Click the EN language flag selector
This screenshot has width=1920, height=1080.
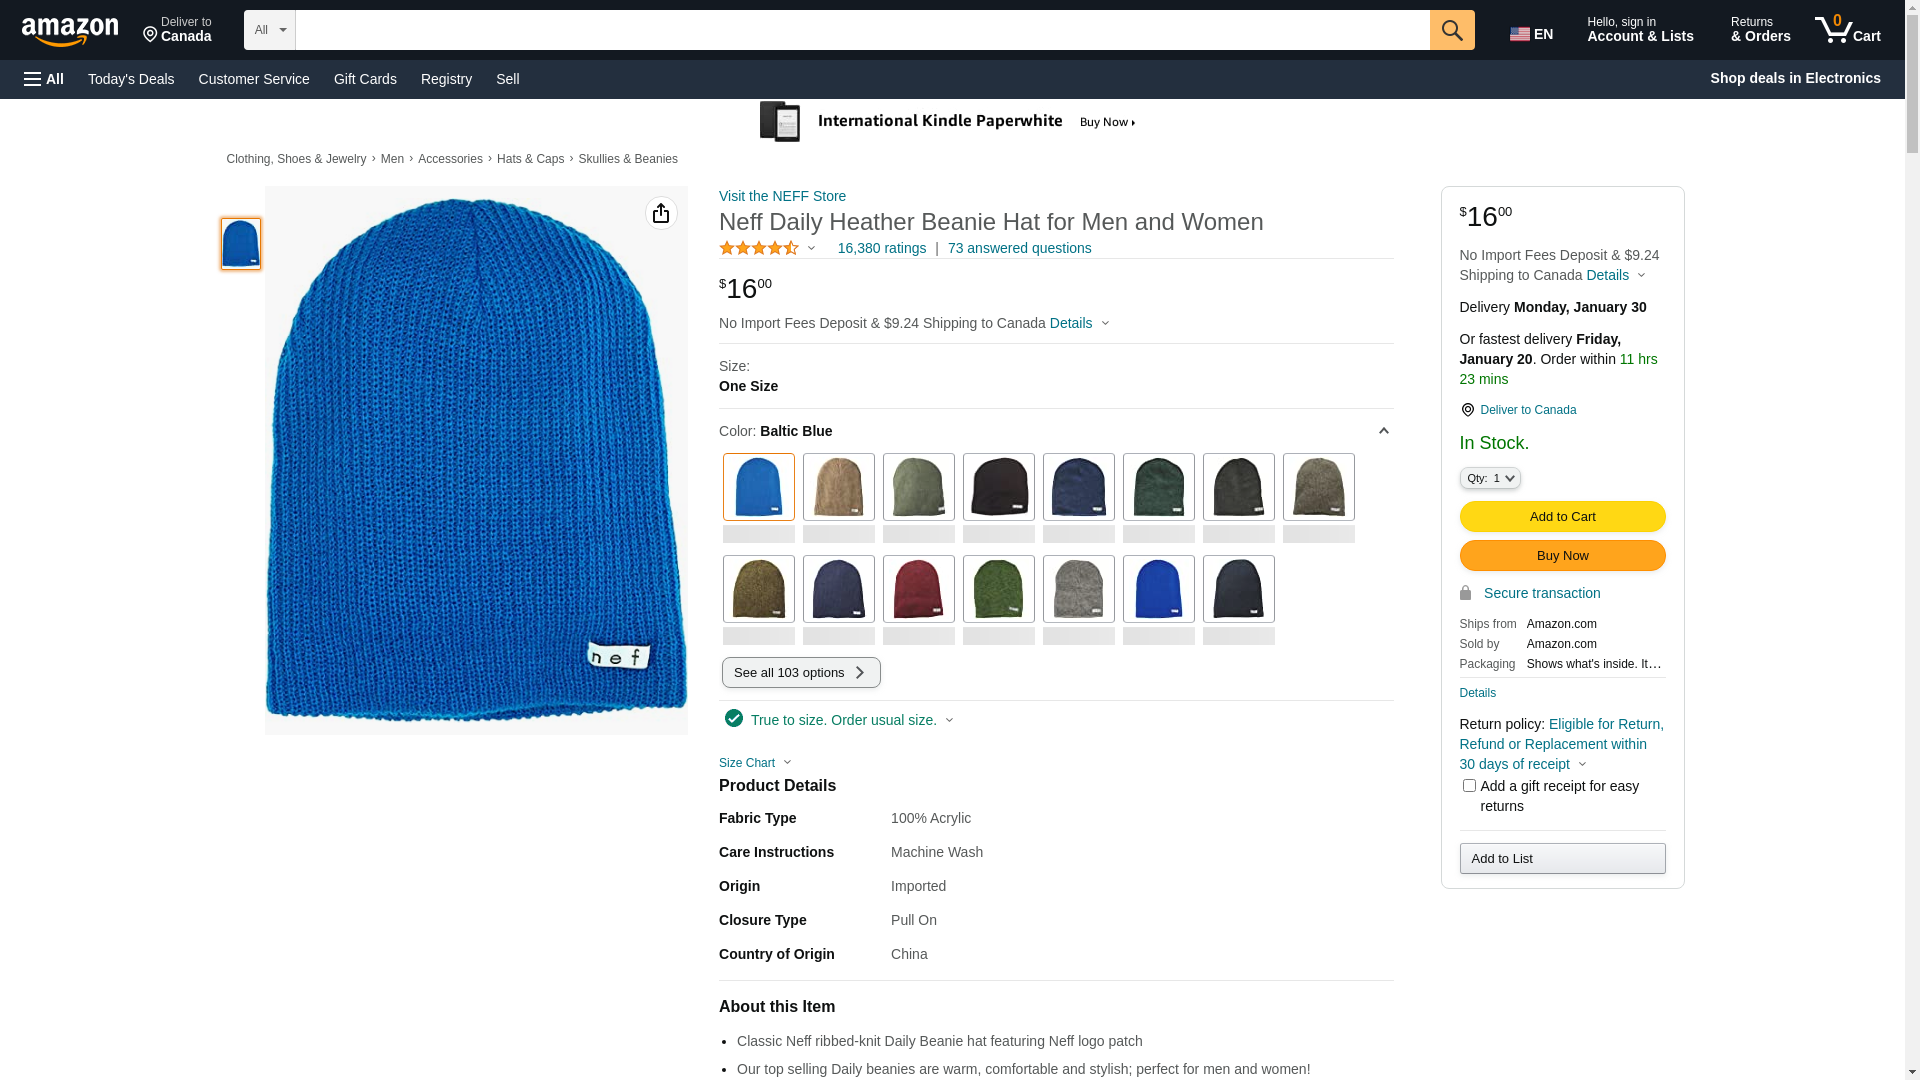coord(1531,34)
